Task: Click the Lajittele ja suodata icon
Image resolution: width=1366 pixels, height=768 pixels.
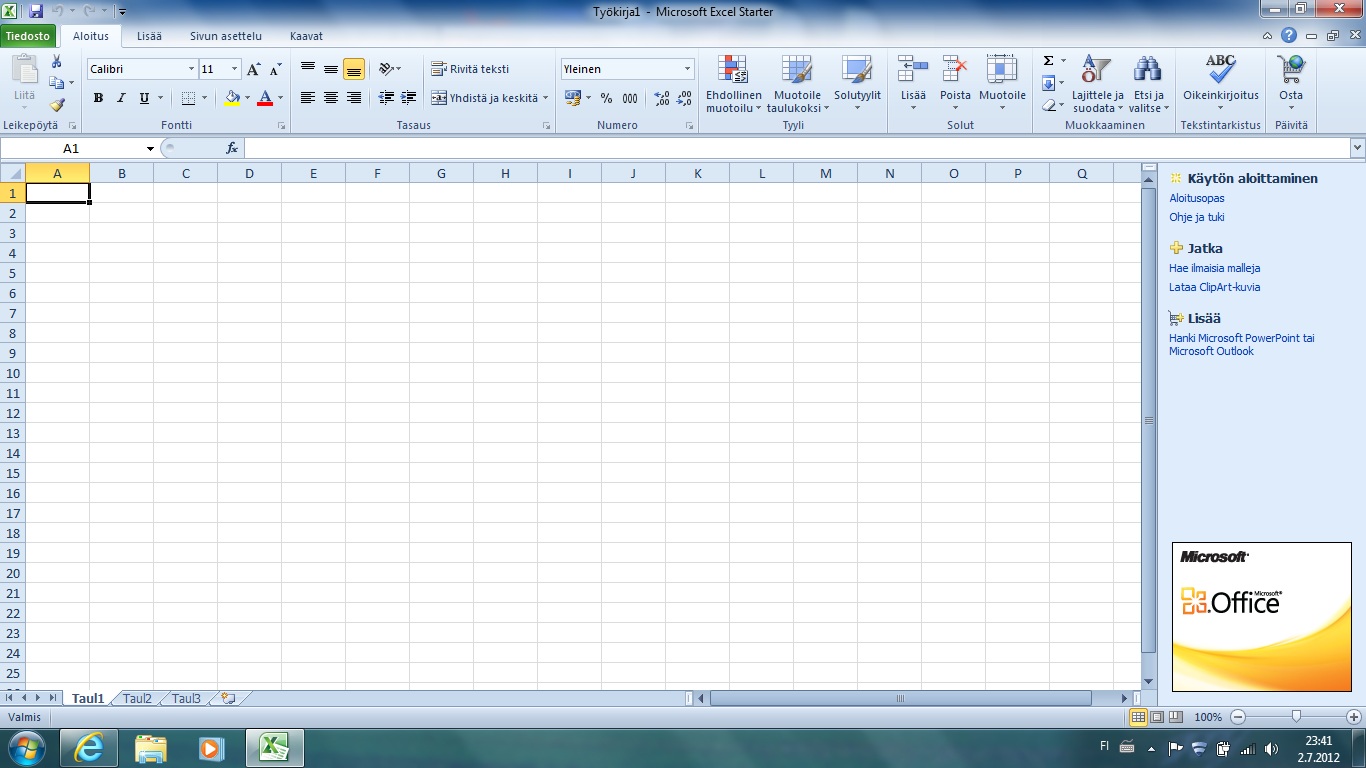Action: pos(1097,70)
